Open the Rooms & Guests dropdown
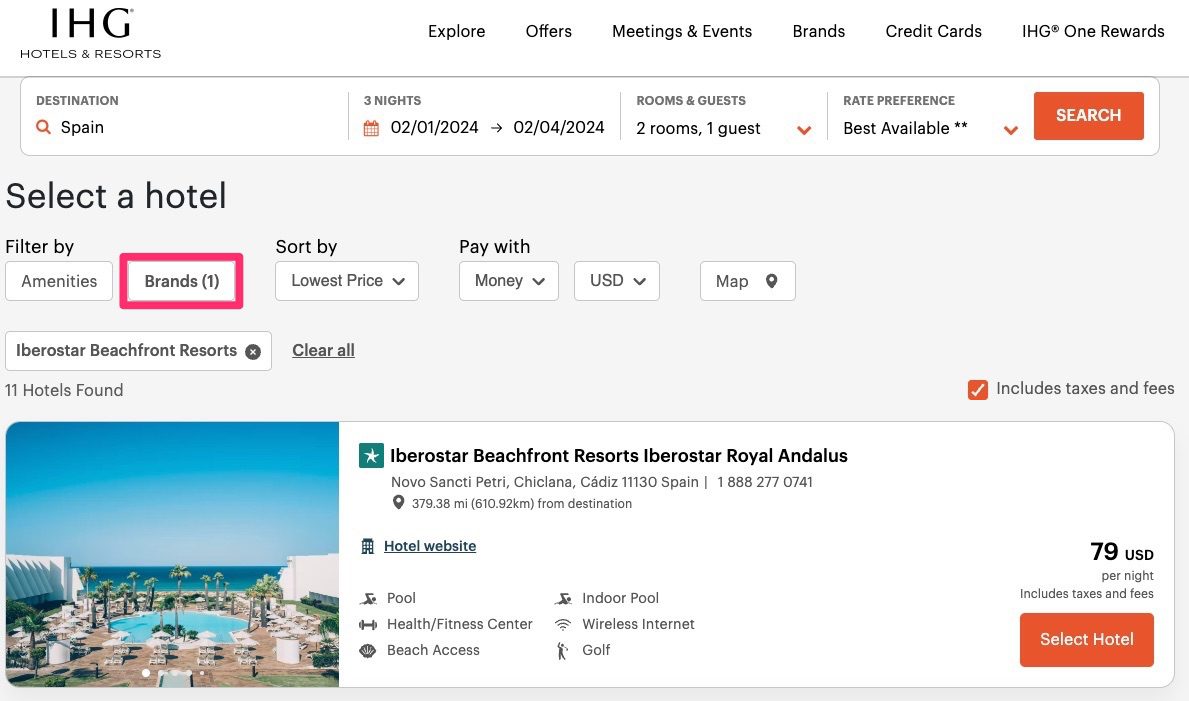 coord(804,130)
